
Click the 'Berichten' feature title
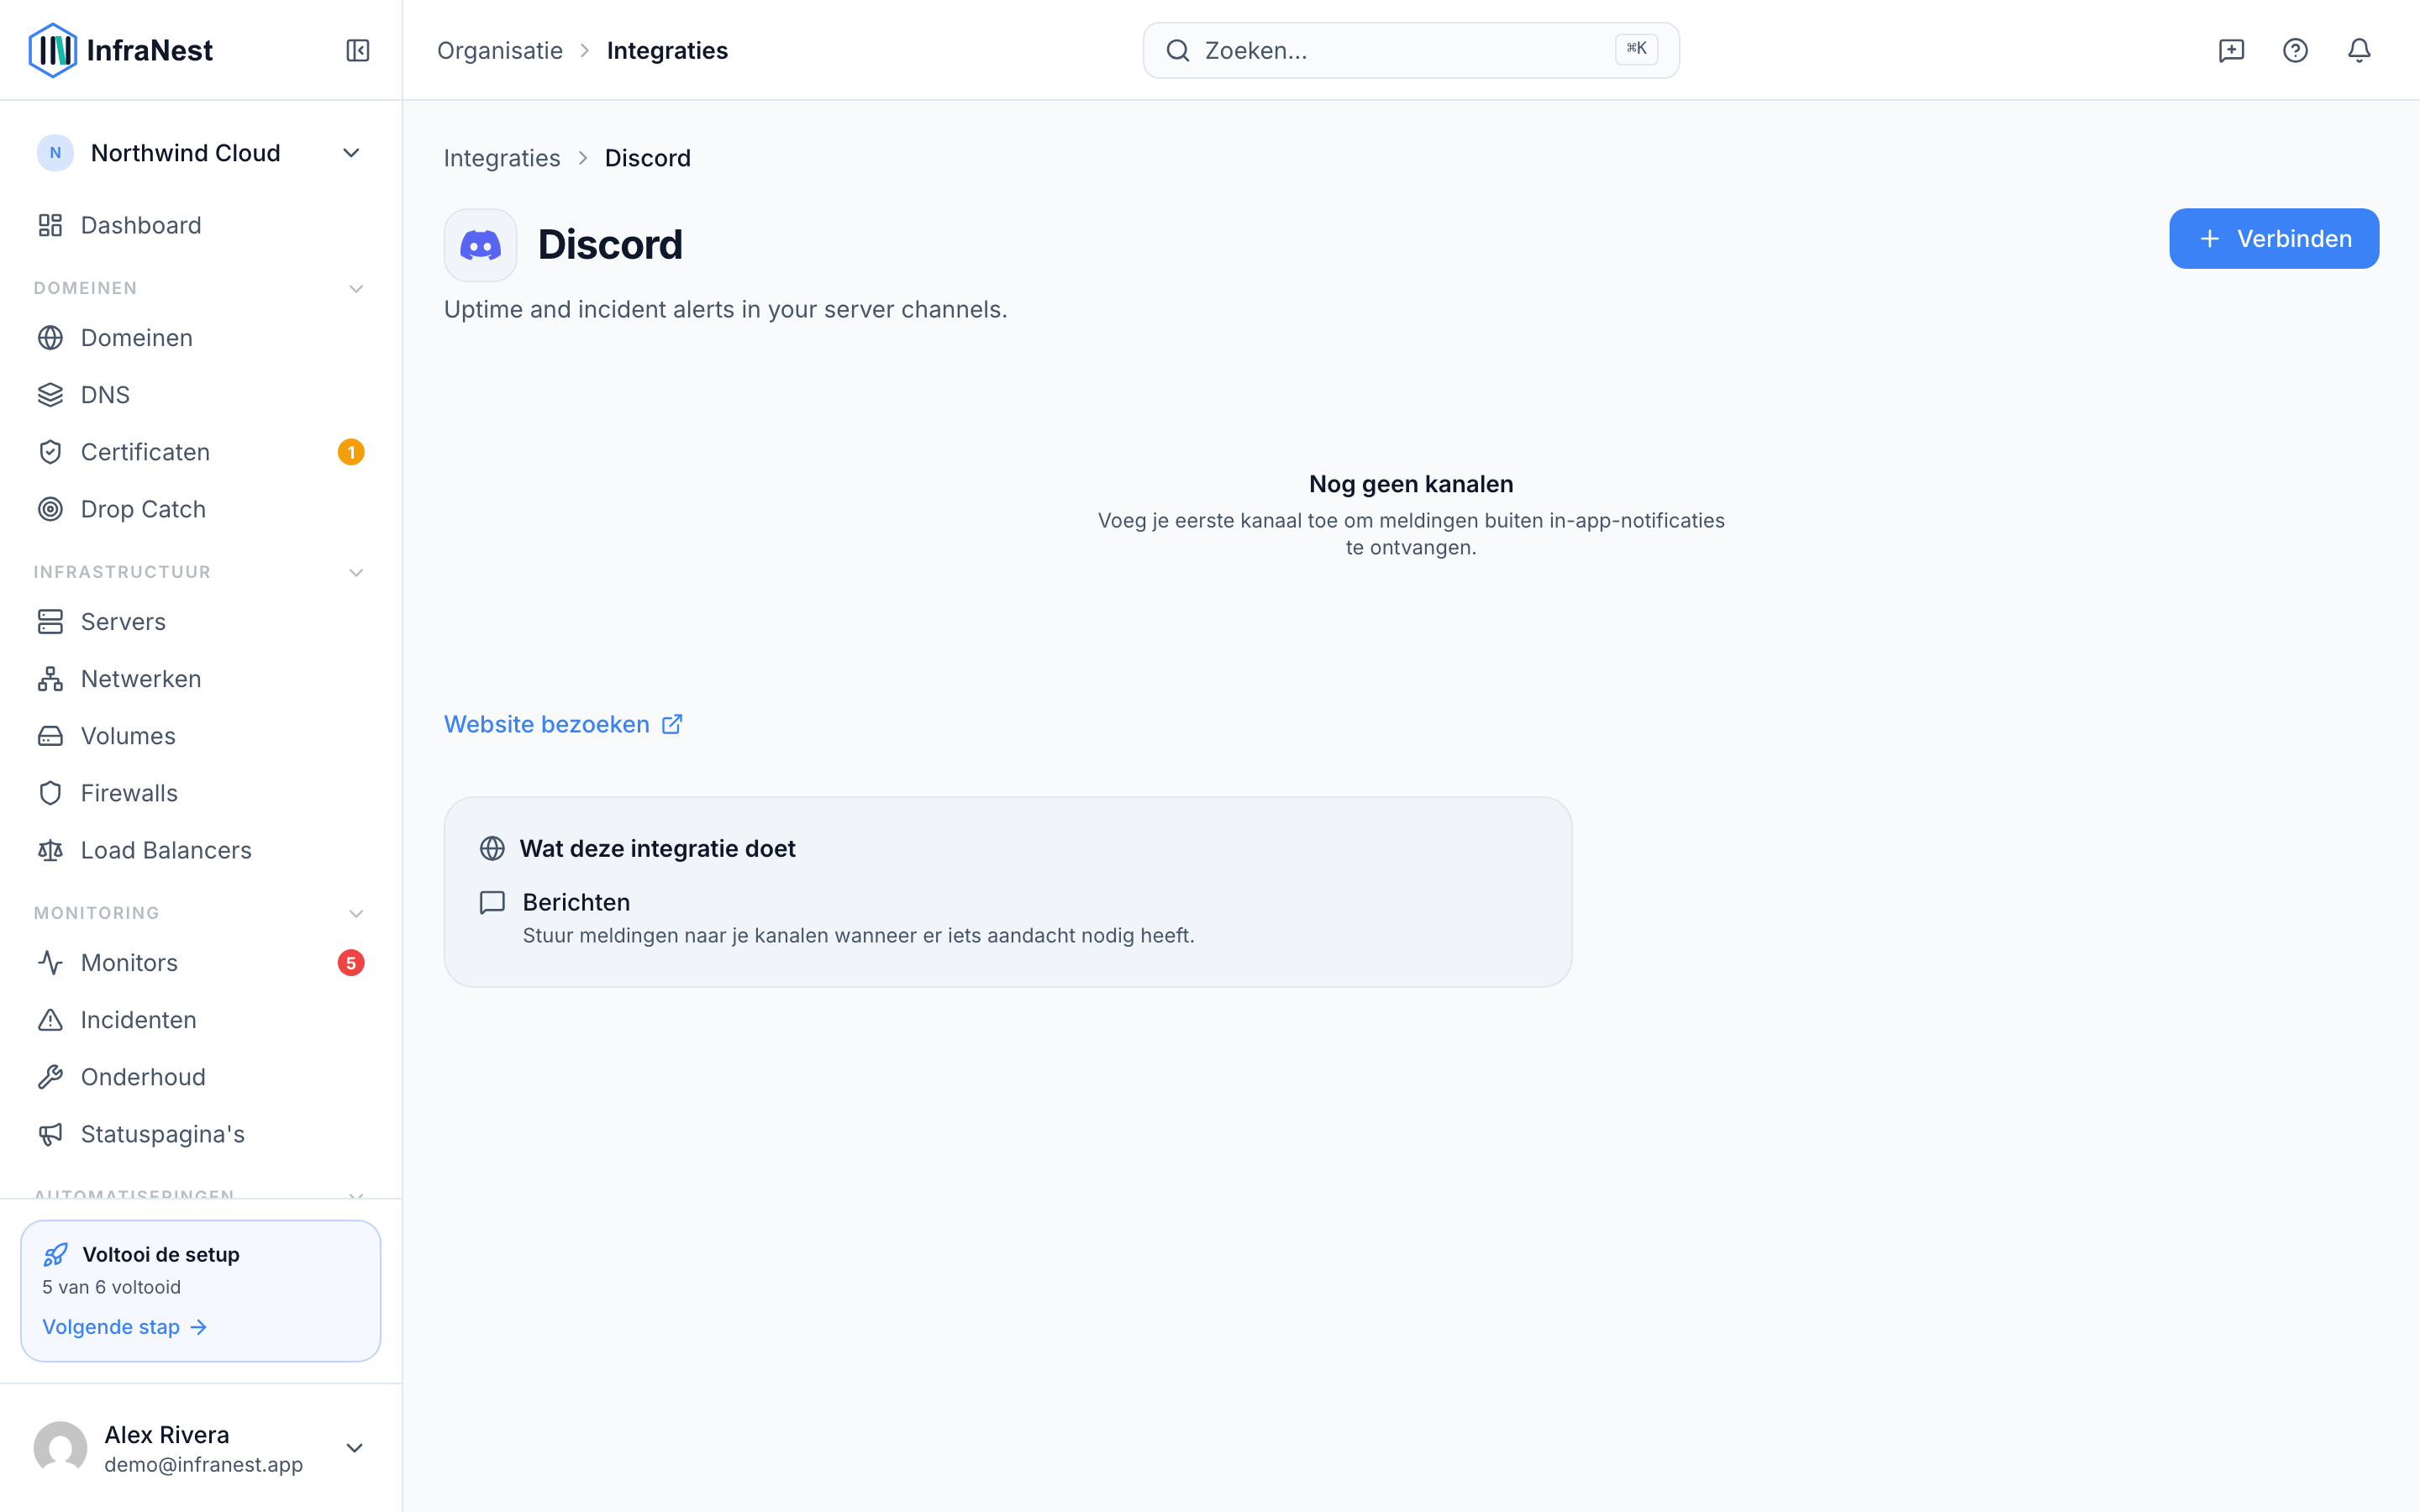click(x=576, y=902)
